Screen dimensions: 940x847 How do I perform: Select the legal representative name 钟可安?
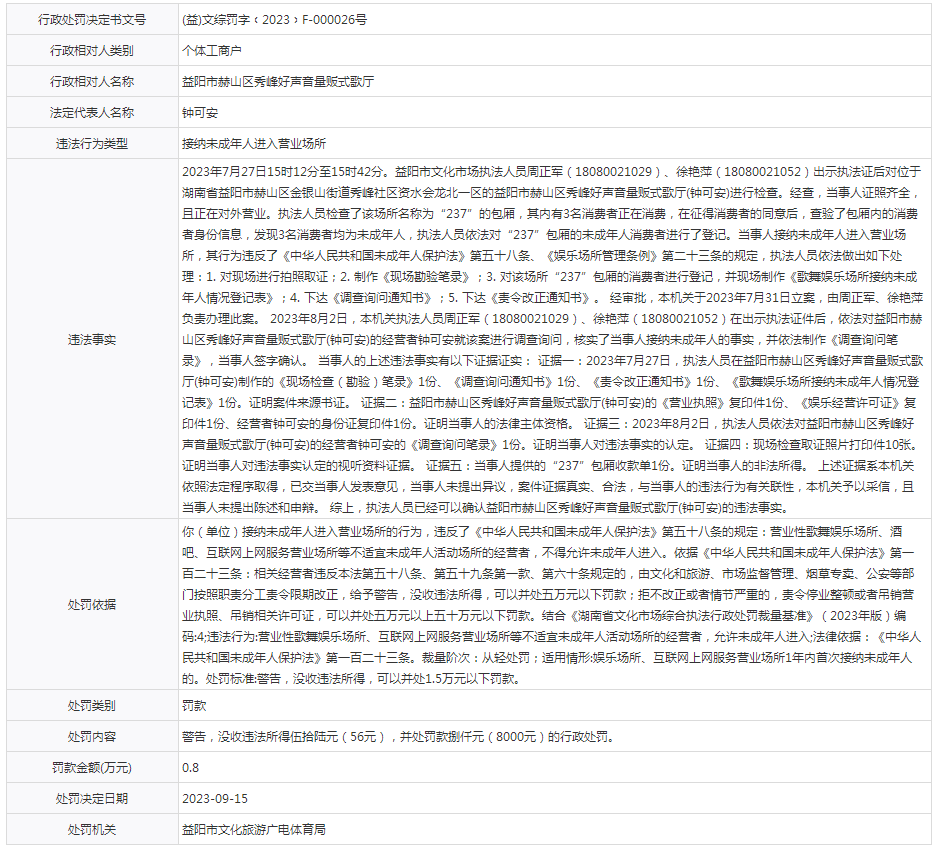[x=199, y=113]
